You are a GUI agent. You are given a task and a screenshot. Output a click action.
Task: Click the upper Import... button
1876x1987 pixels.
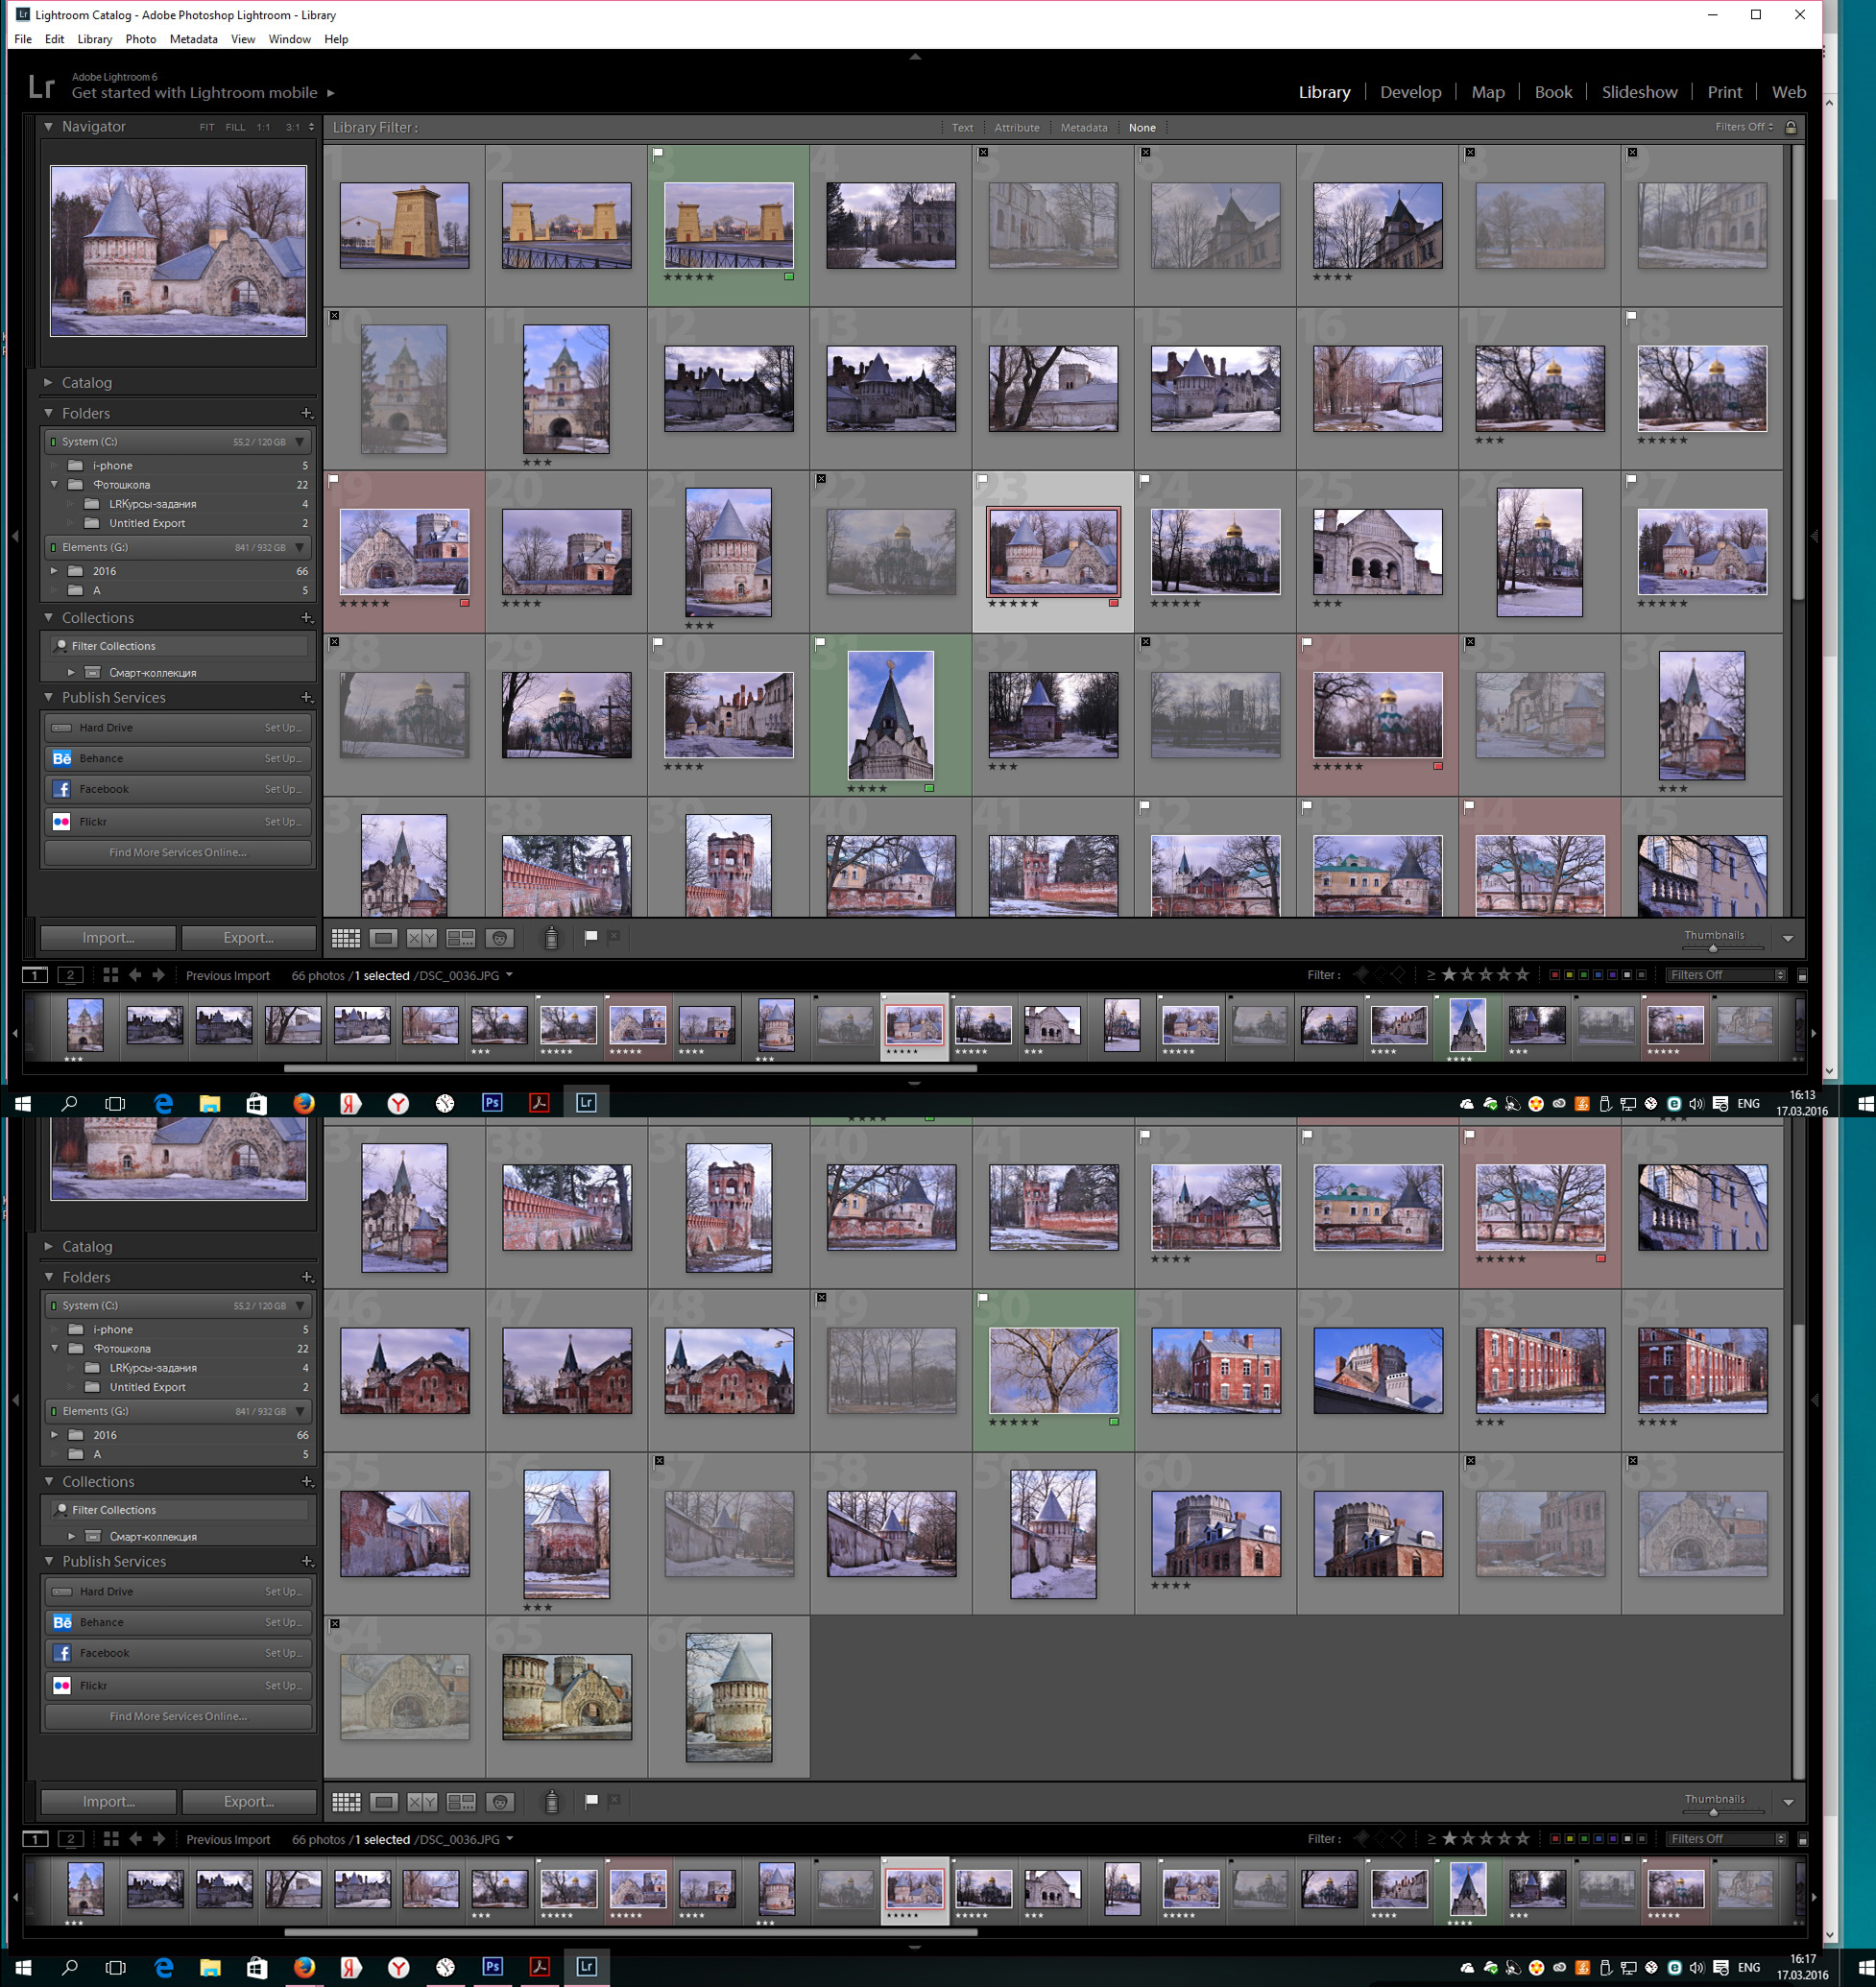108,938
